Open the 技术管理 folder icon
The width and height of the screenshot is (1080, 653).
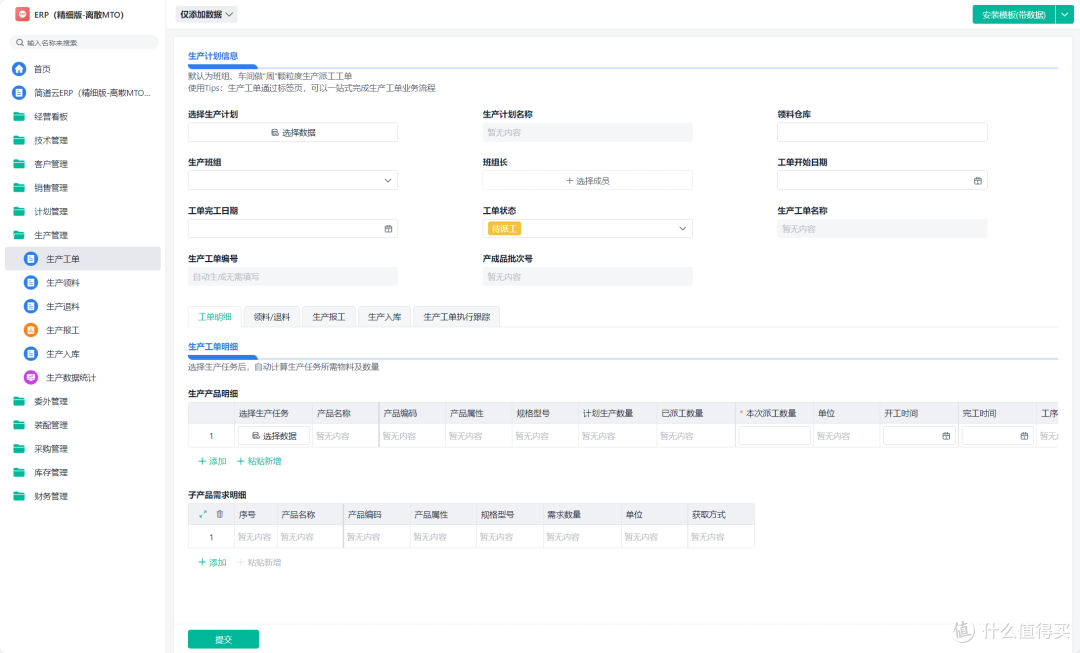coord(19,140)
